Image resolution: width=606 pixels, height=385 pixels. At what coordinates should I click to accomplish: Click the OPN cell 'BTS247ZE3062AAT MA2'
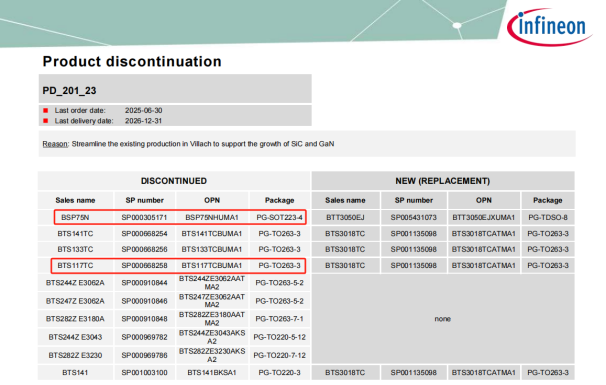pos(212,301)
